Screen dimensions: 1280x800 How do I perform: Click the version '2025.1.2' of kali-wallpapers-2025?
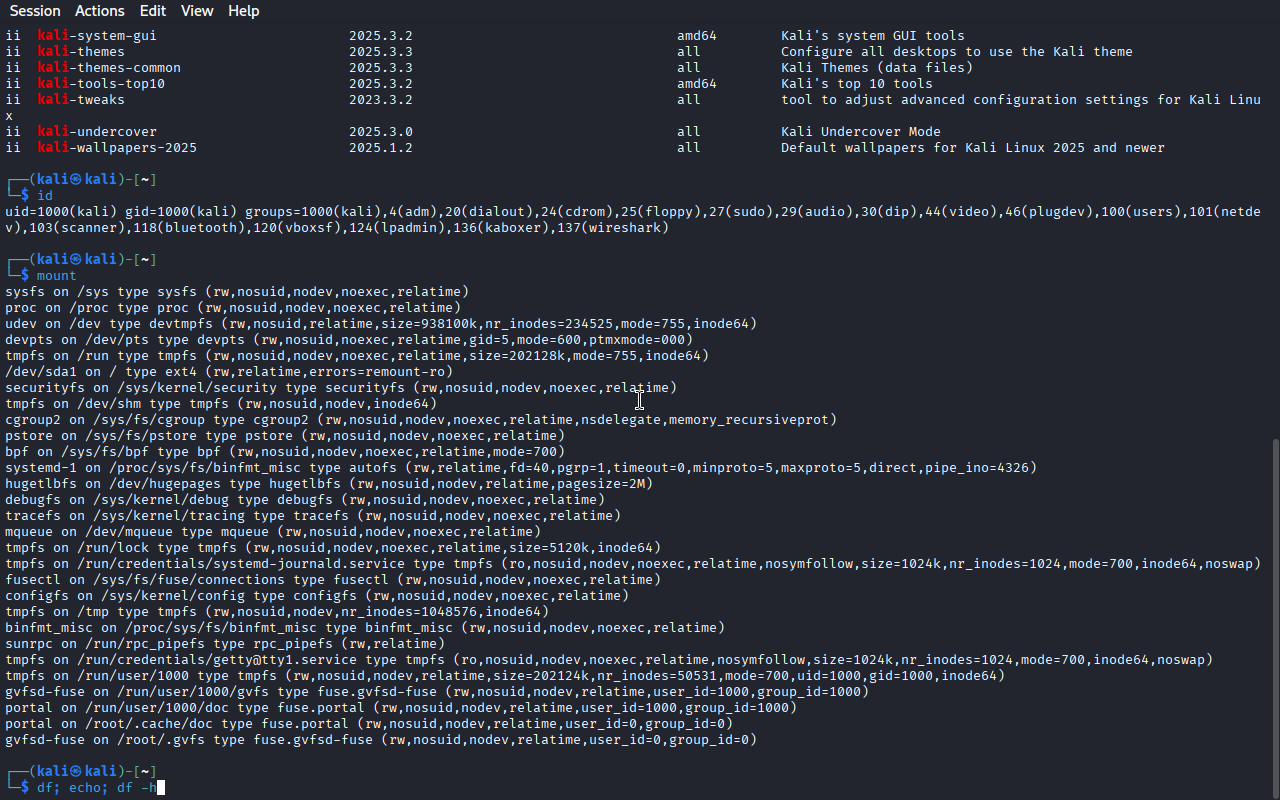point(381,148)
